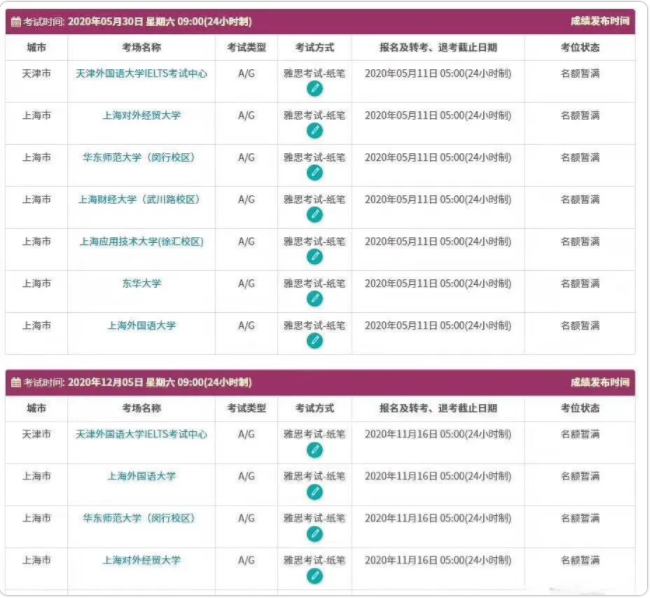This screenshot has height=598, width=650.
Task: Click 考试类型 column header in 05月30日 table
Action: pos(246,48)
